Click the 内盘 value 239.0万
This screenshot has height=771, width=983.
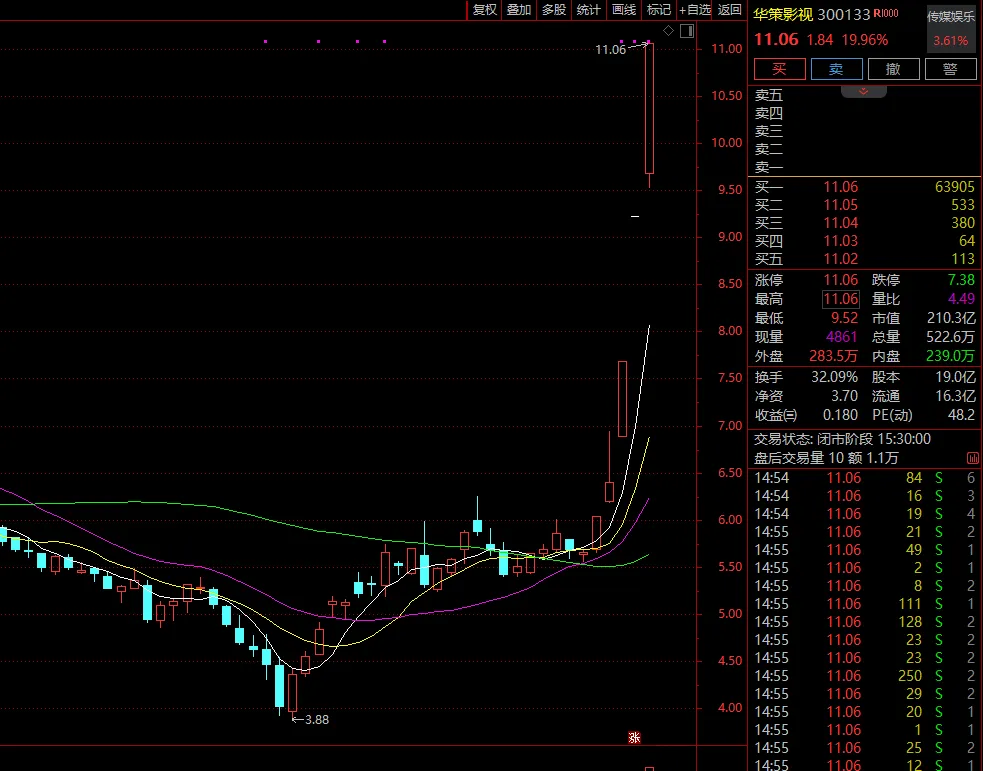(x=950, y=356)
